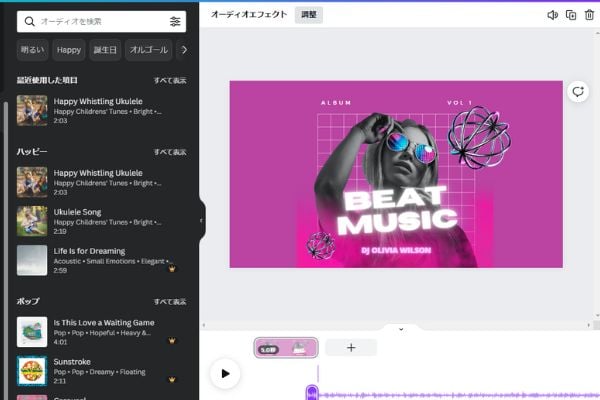600x400 pixels.
Task: Select the BEAT MUSIC text on canvas
Action: [396, 211]
